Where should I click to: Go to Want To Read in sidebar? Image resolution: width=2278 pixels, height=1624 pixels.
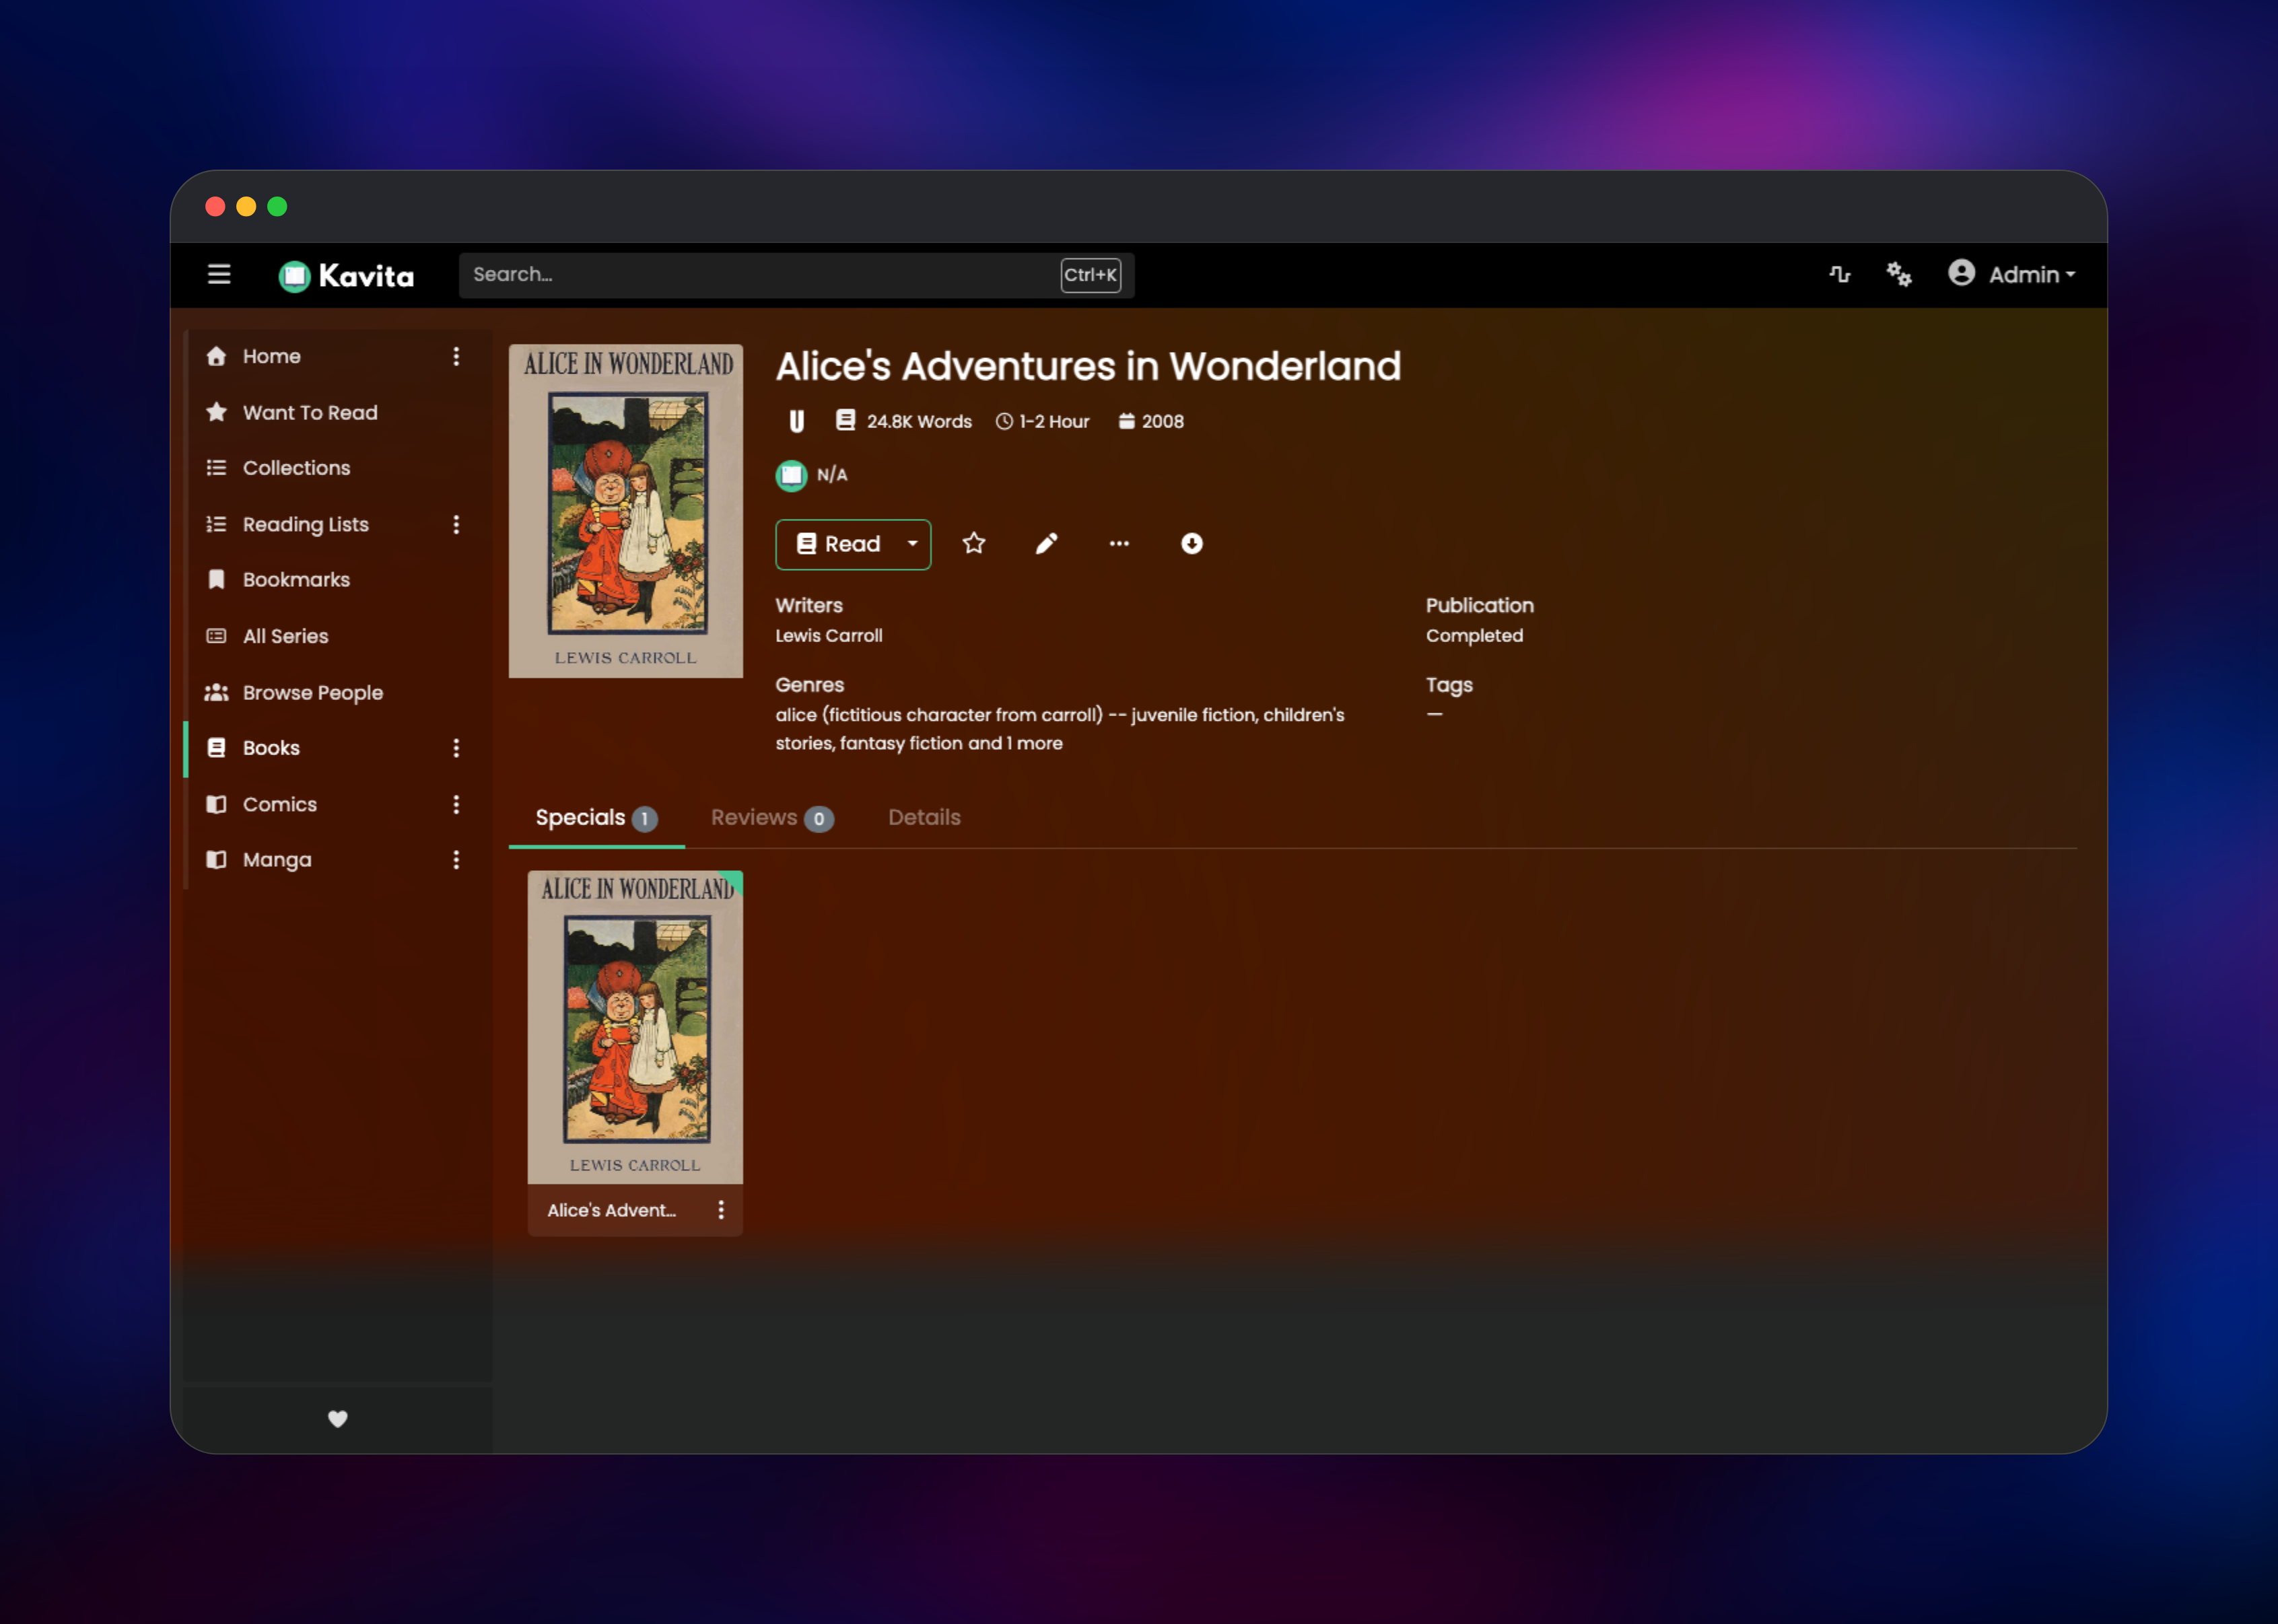click(x=310, y=412)
